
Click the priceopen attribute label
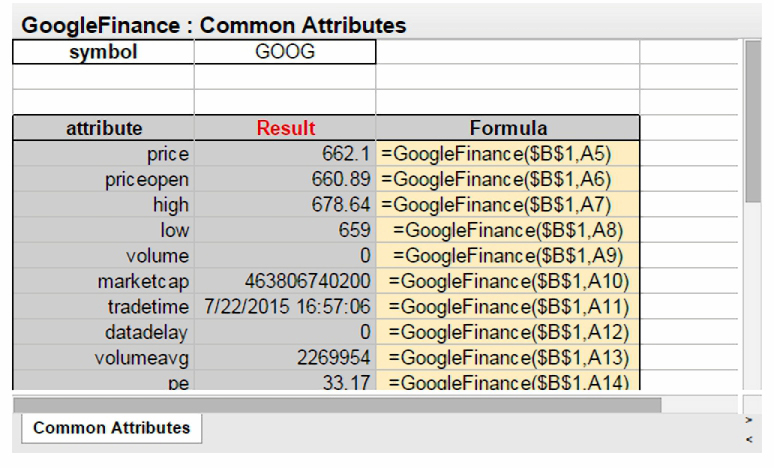click(x=147, y=180)
